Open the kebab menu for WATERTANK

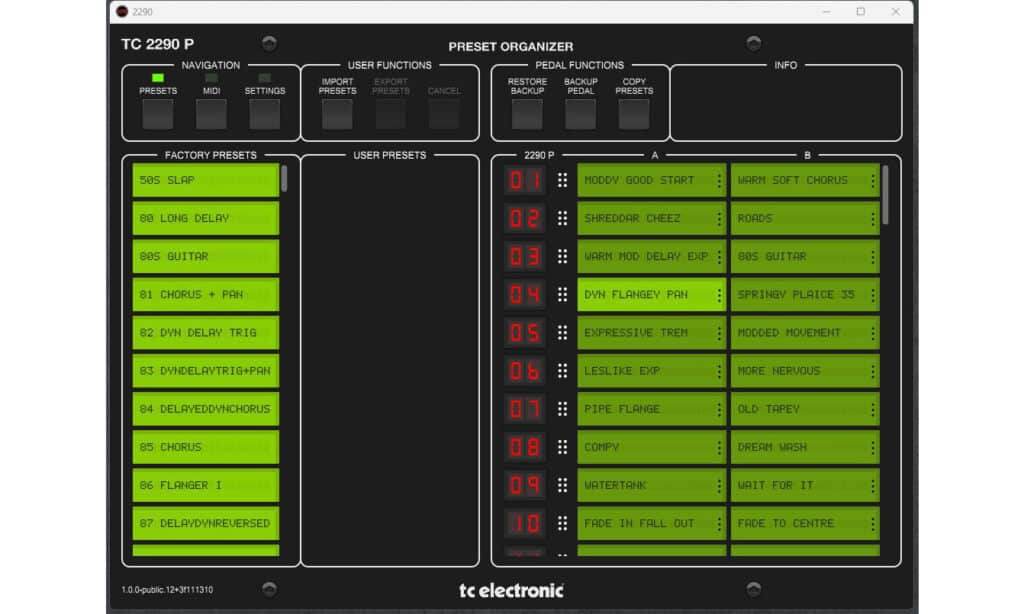pyautogui.click(x=719, y=485)
